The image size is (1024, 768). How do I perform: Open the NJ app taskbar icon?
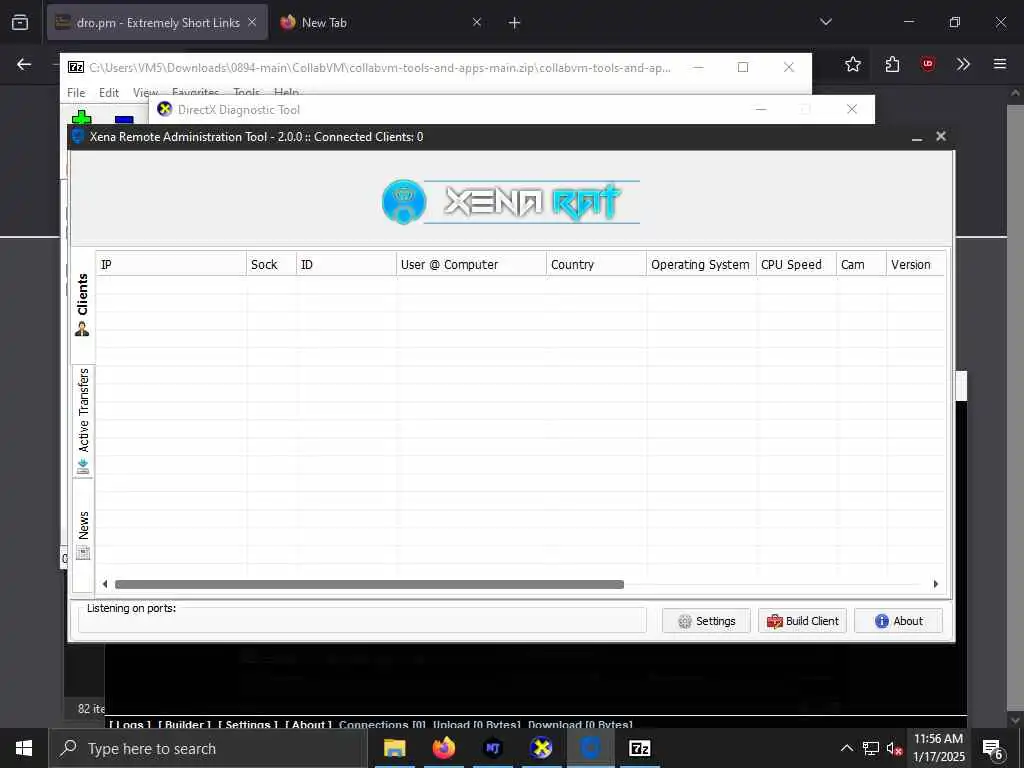[492, 748]
